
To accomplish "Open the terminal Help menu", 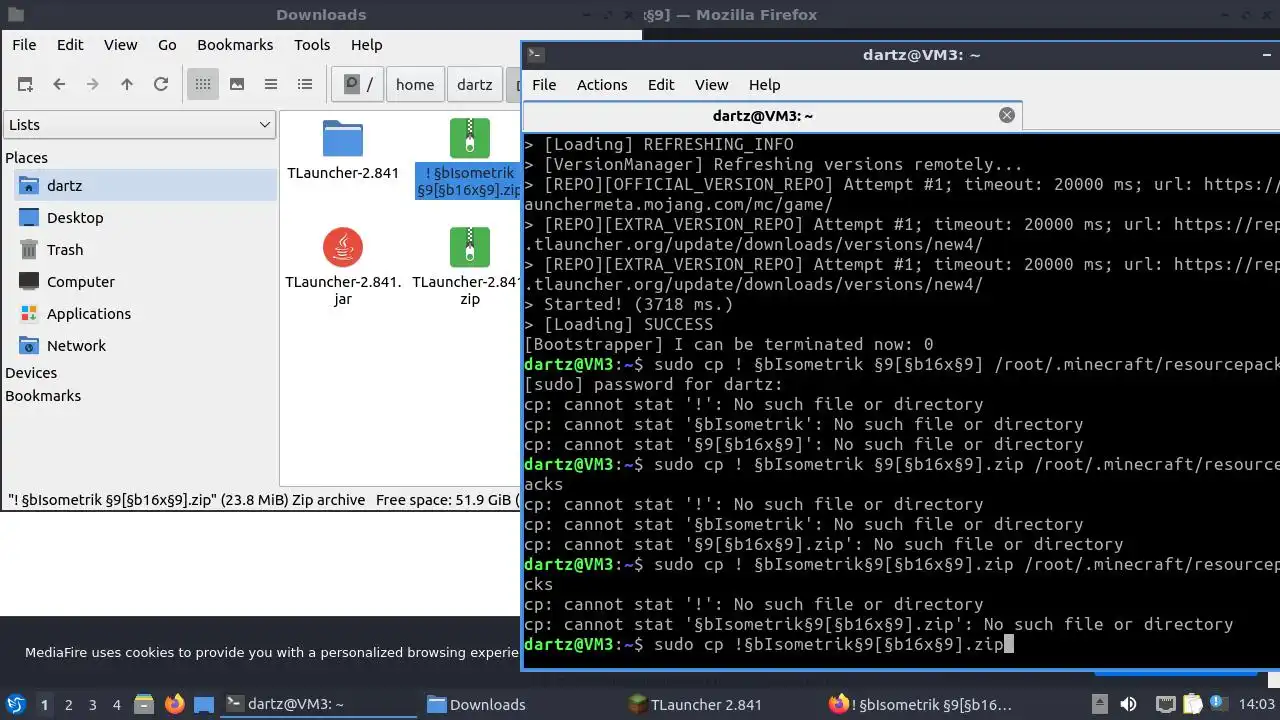I will point(764,85).
